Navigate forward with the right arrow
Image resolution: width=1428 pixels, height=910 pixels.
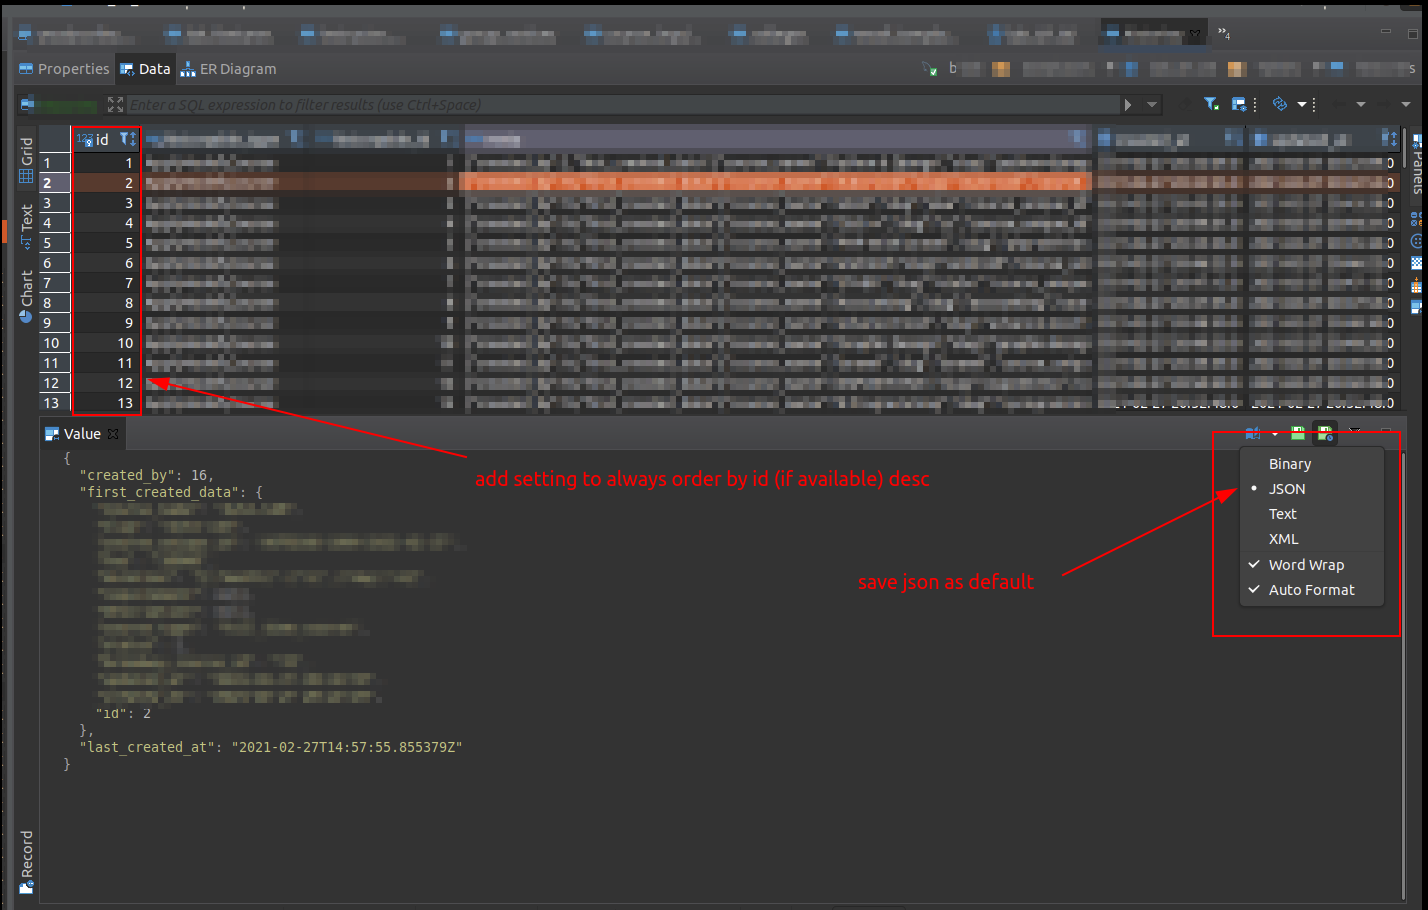click(1383, 104)
